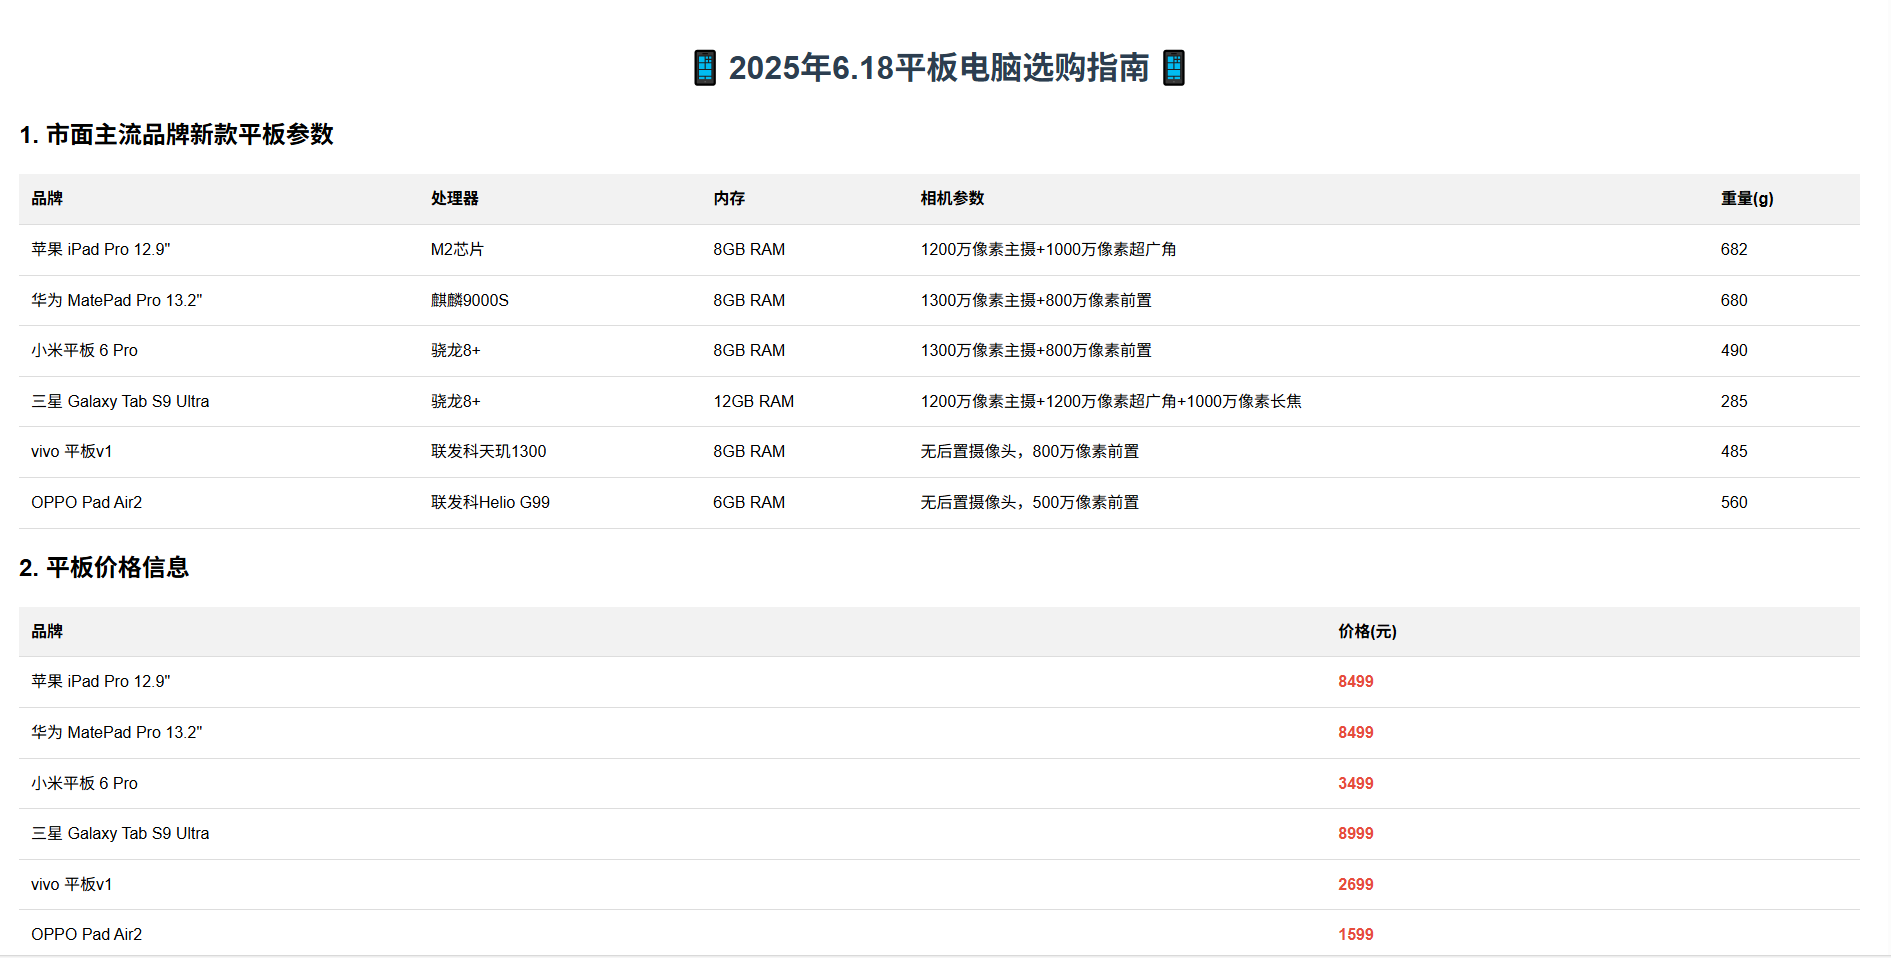Click the price 2699
Image resolution: width=1891 pixels, height=958 pixels.
[1356, 884]
